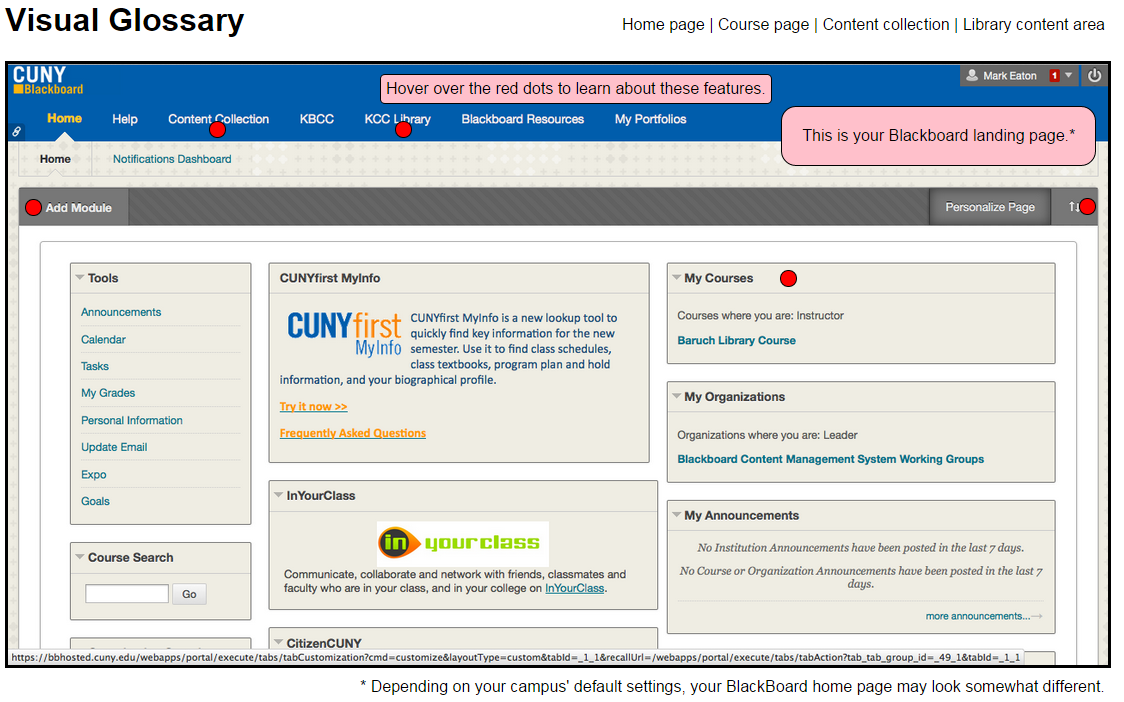
Task: Click the CUNY Blackboard logo
Action: tap(48, 80)
